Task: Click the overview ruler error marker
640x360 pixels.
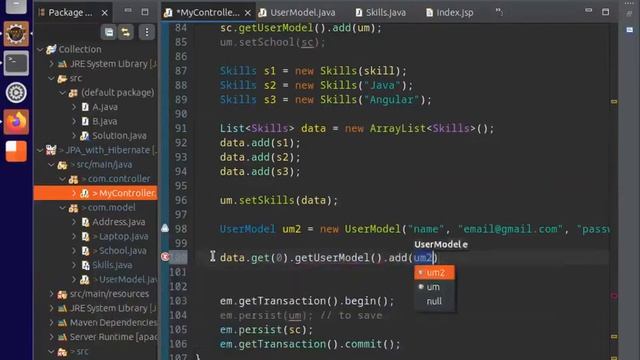Action: tap(614, 296)
